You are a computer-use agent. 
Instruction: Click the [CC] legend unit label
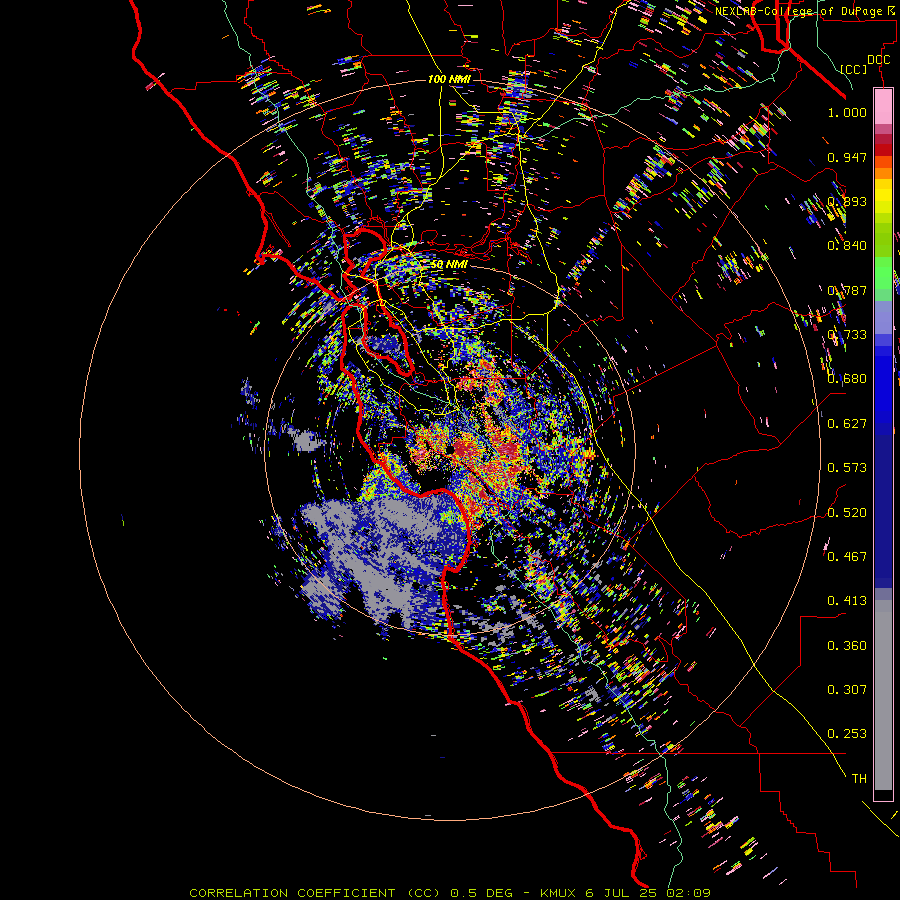pos(854,69)
